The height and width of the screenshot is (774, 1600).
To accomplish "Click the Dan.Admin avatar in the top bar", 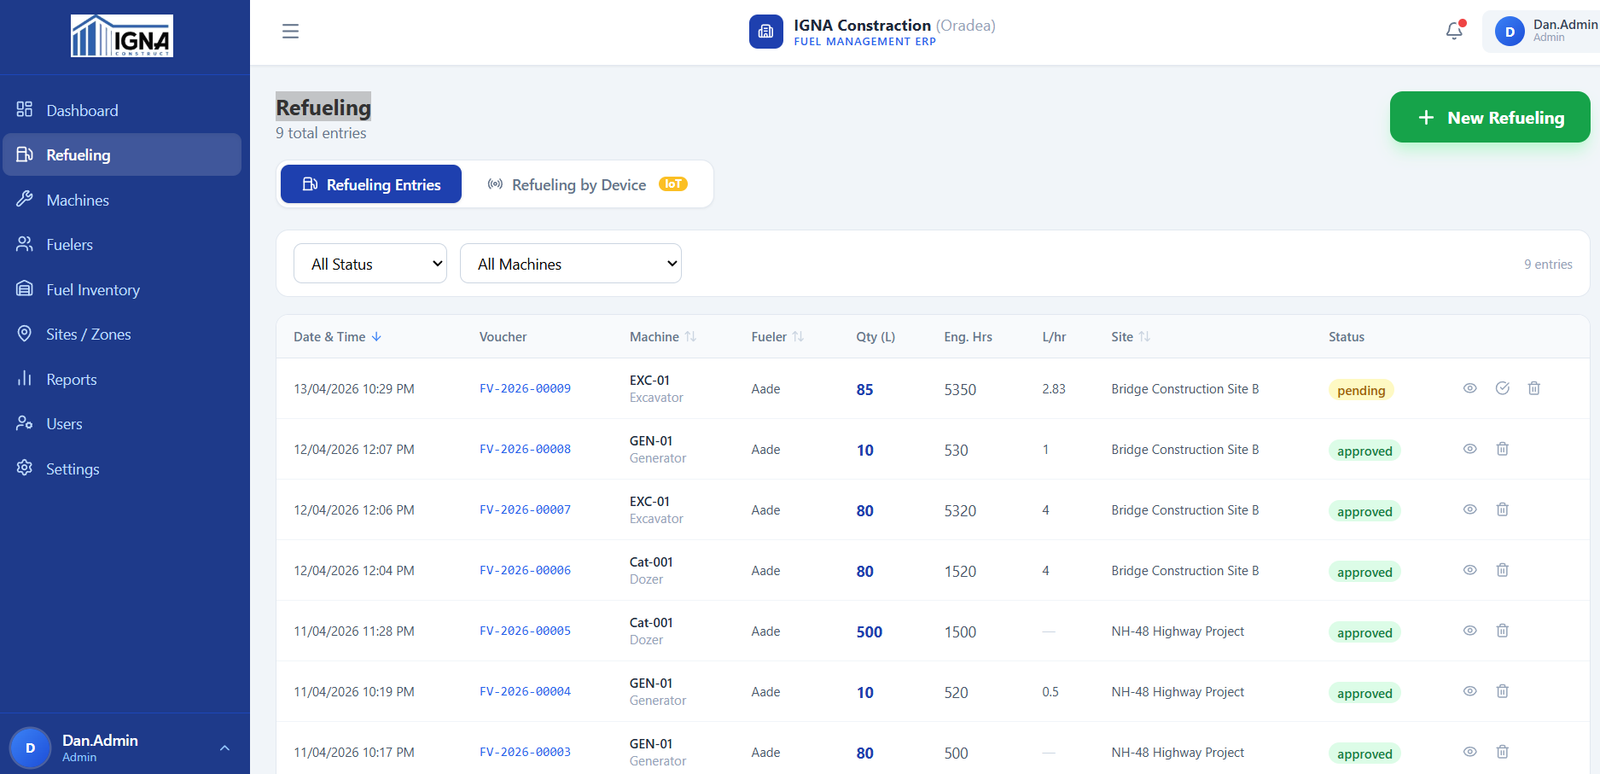I will [1509, 32].
